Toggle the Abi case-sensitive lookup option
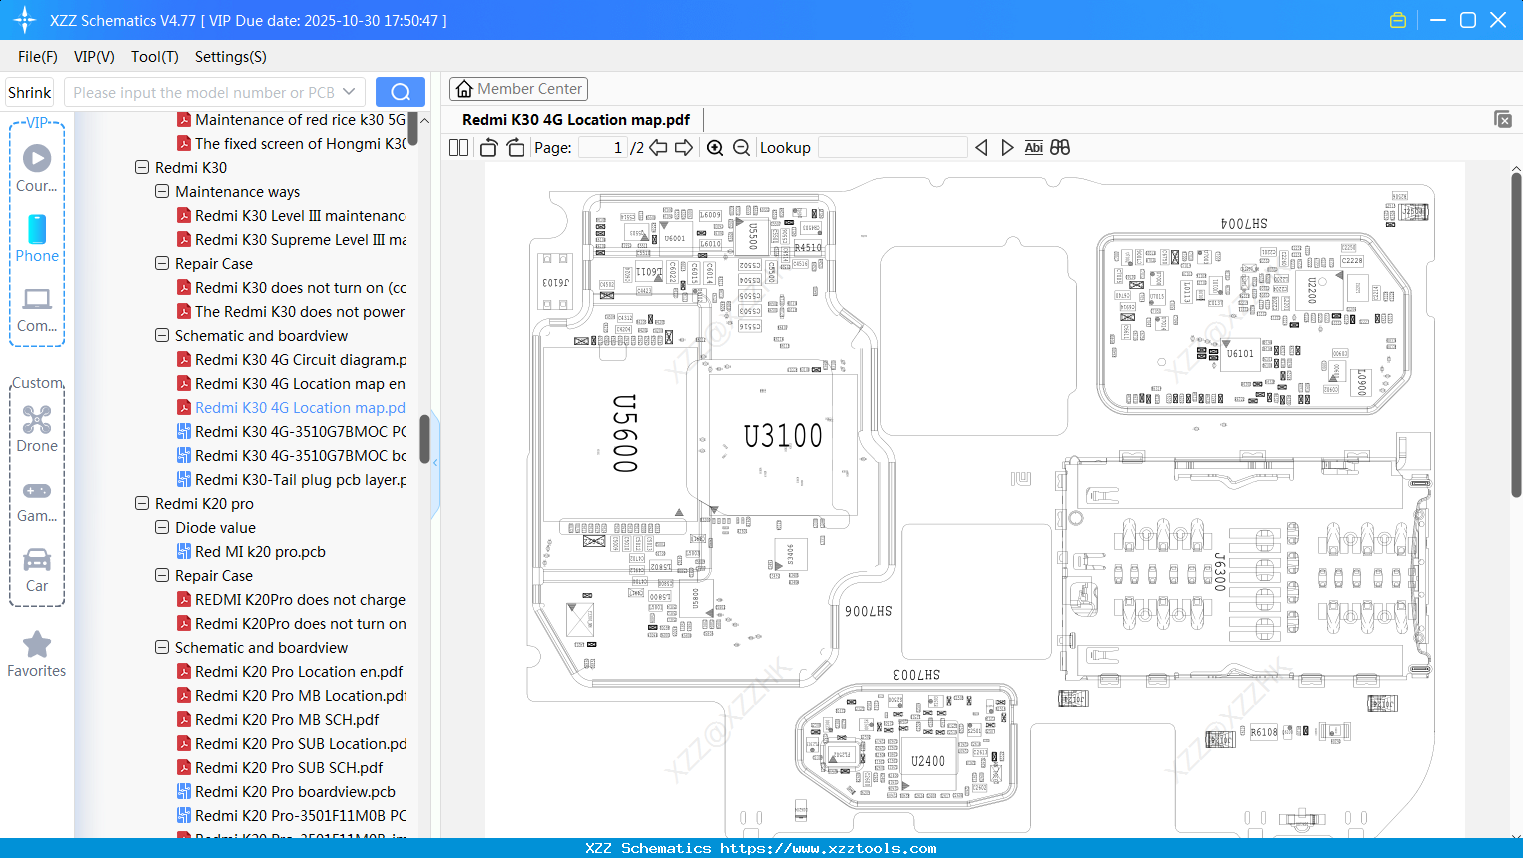Image resolution: width=1523 pixels, height=858 pixels. coord(1033,147)
